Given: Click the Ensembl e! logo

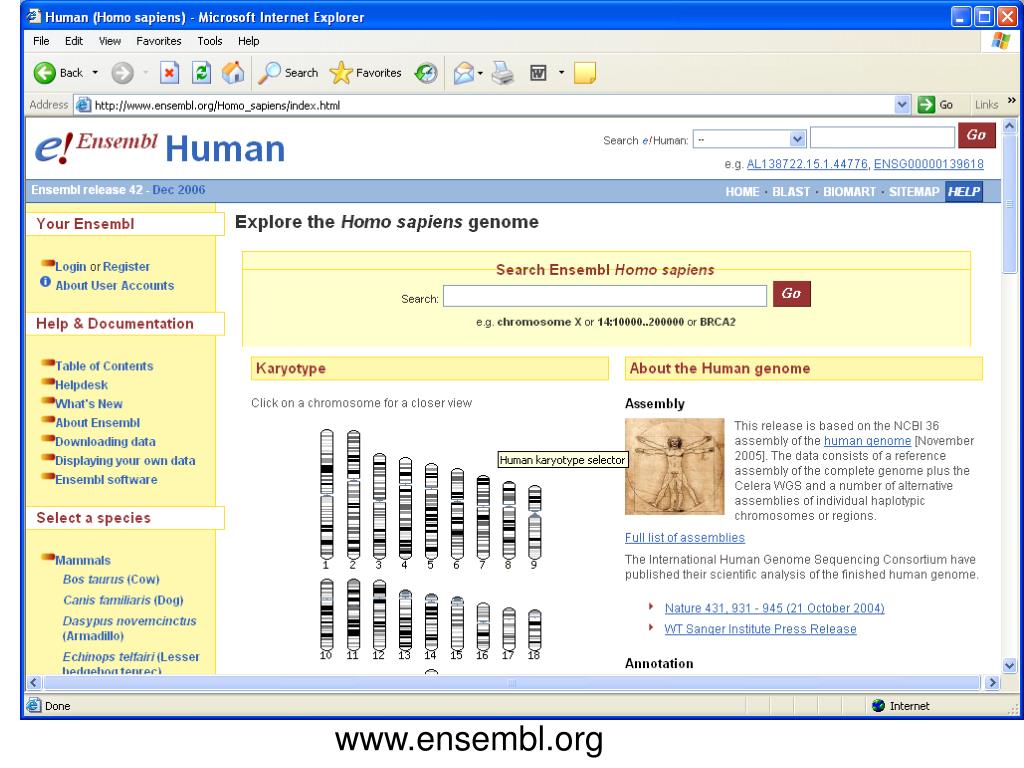Looking at the screenshot, I should pos(97,147).
